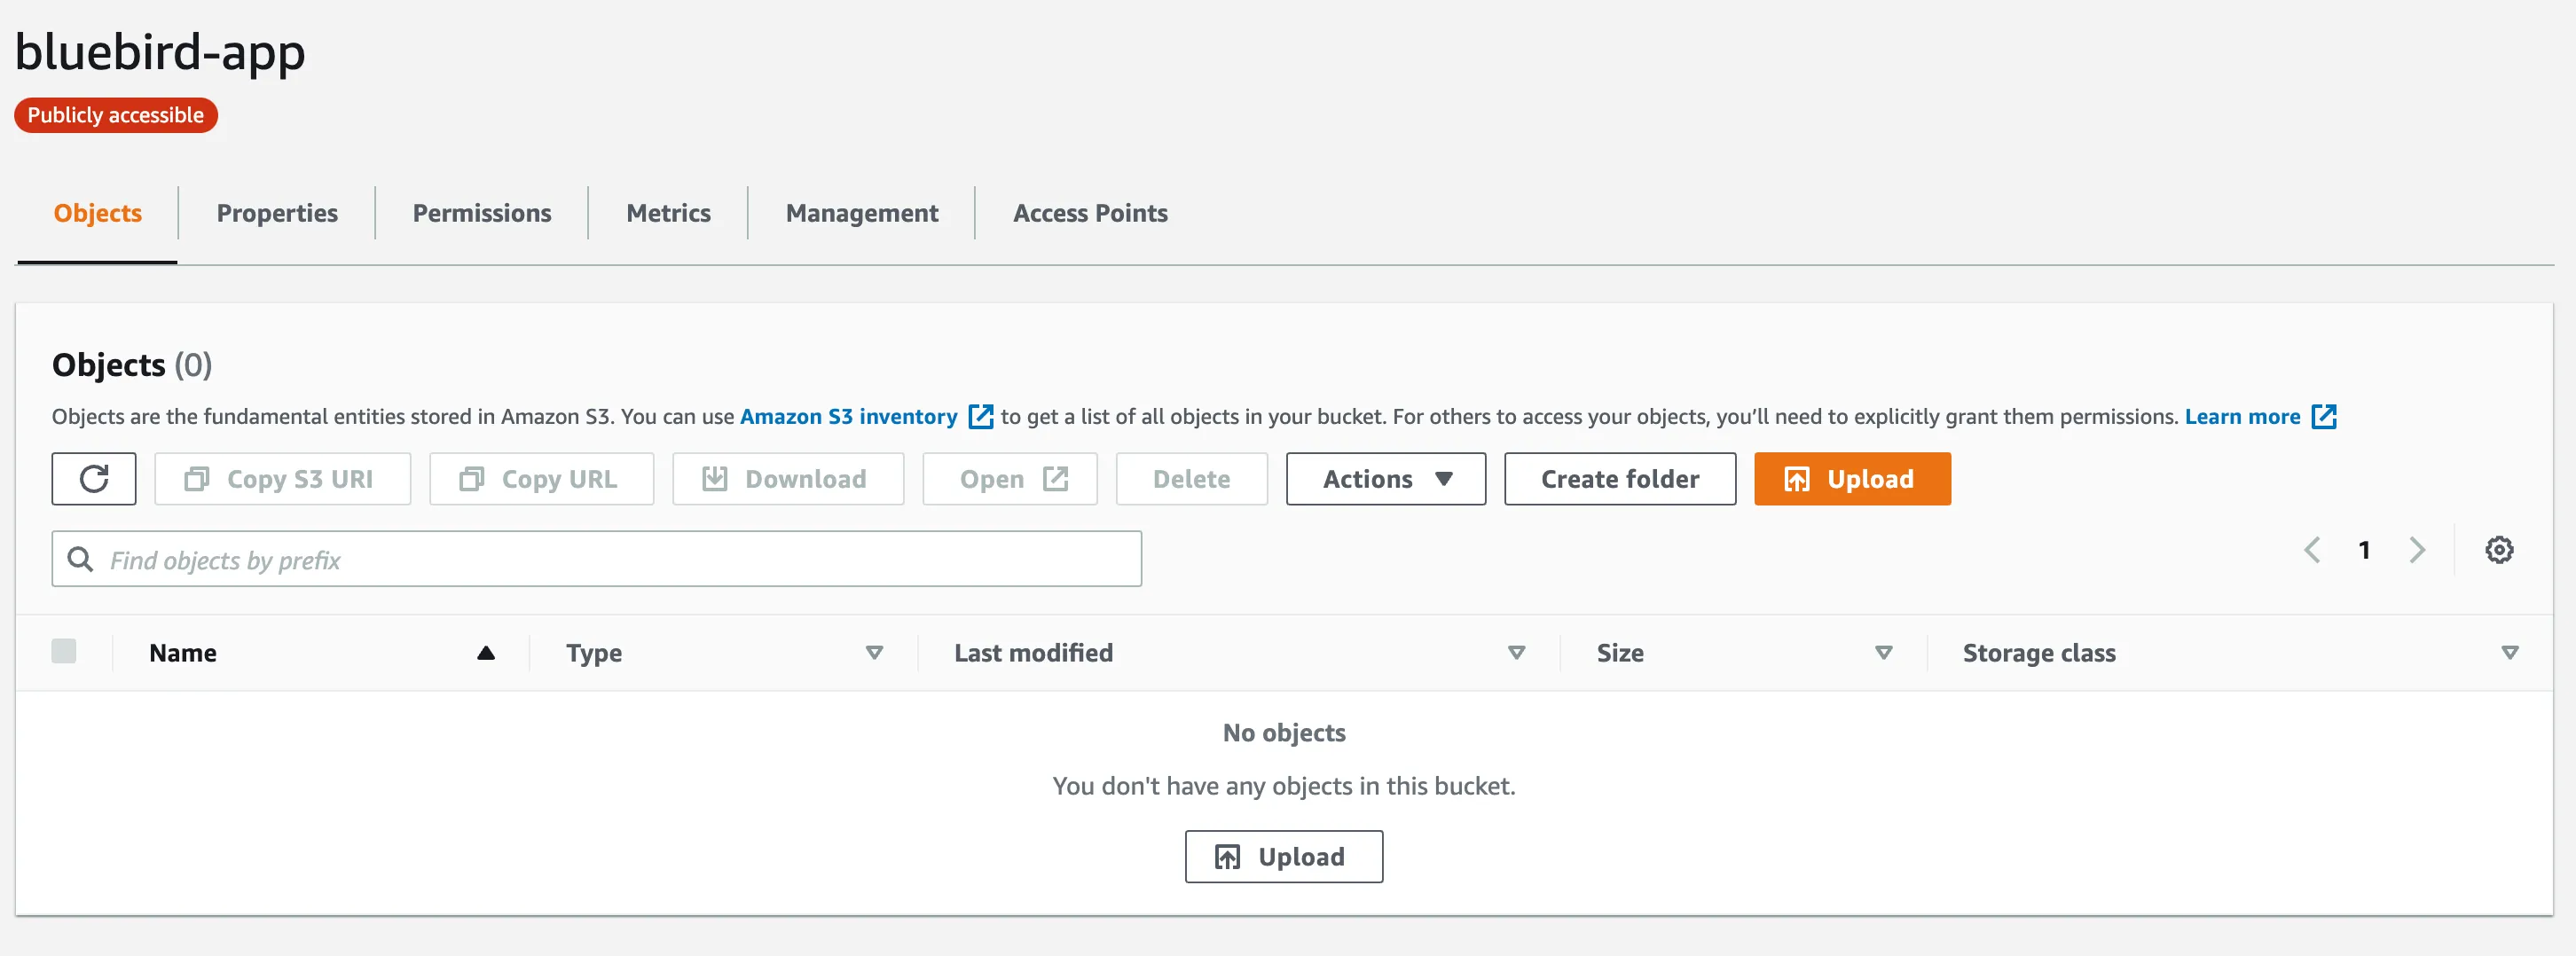Image resolution: width=2576 pixels, height=956 pixels.
Task: Sort by Size column arrow
Action: (x=1883, y=653)
